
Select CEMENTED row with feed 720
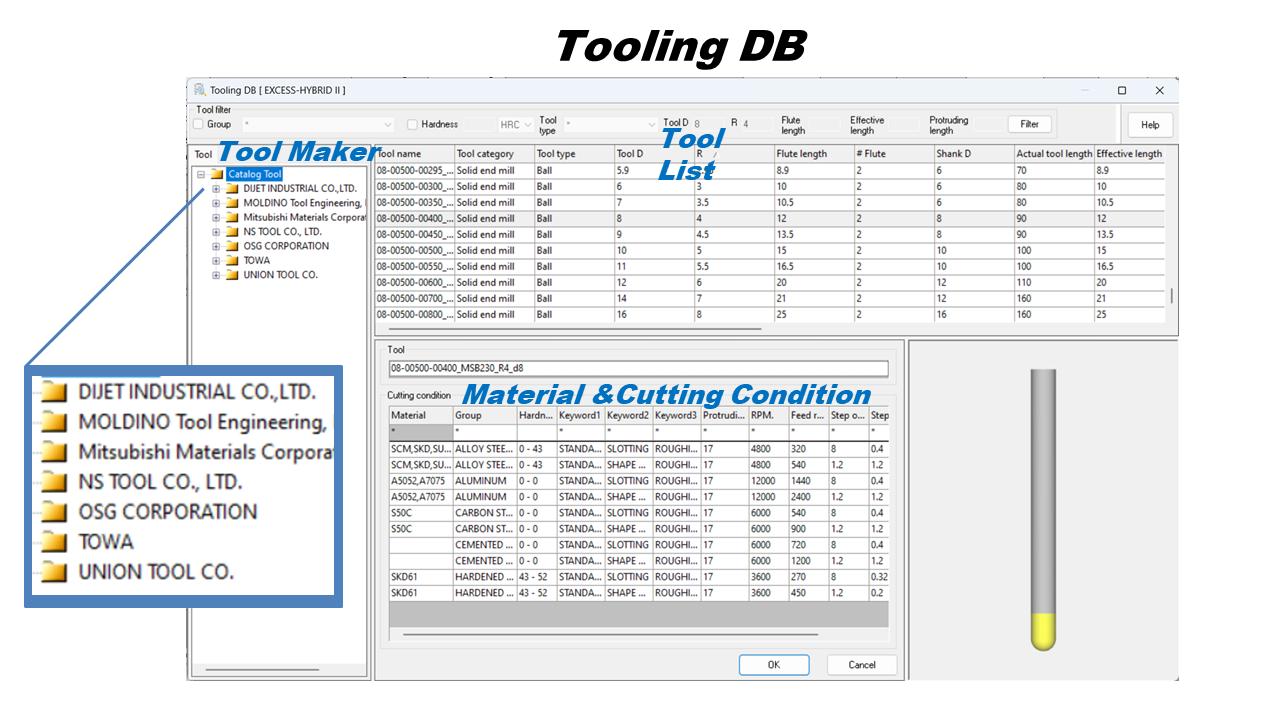pos(638,545)
